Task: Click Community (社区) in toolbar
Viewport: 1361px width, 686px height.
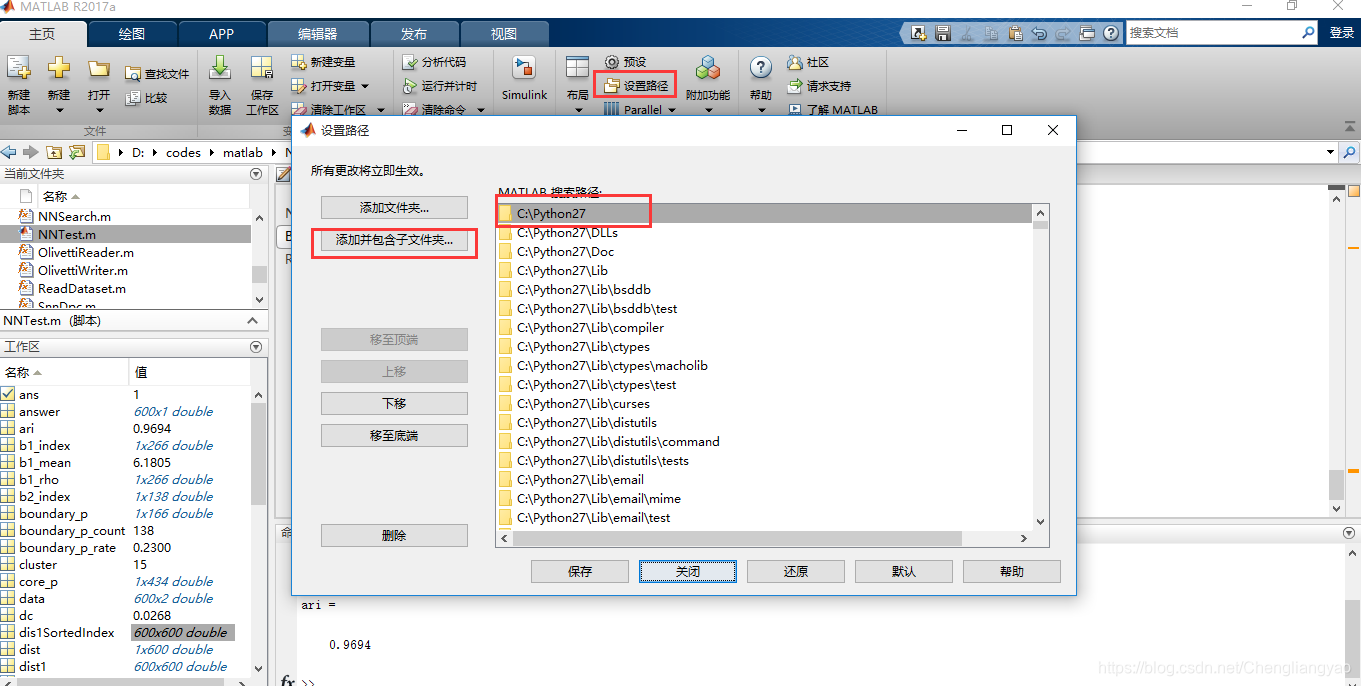Action: (808, 62)
